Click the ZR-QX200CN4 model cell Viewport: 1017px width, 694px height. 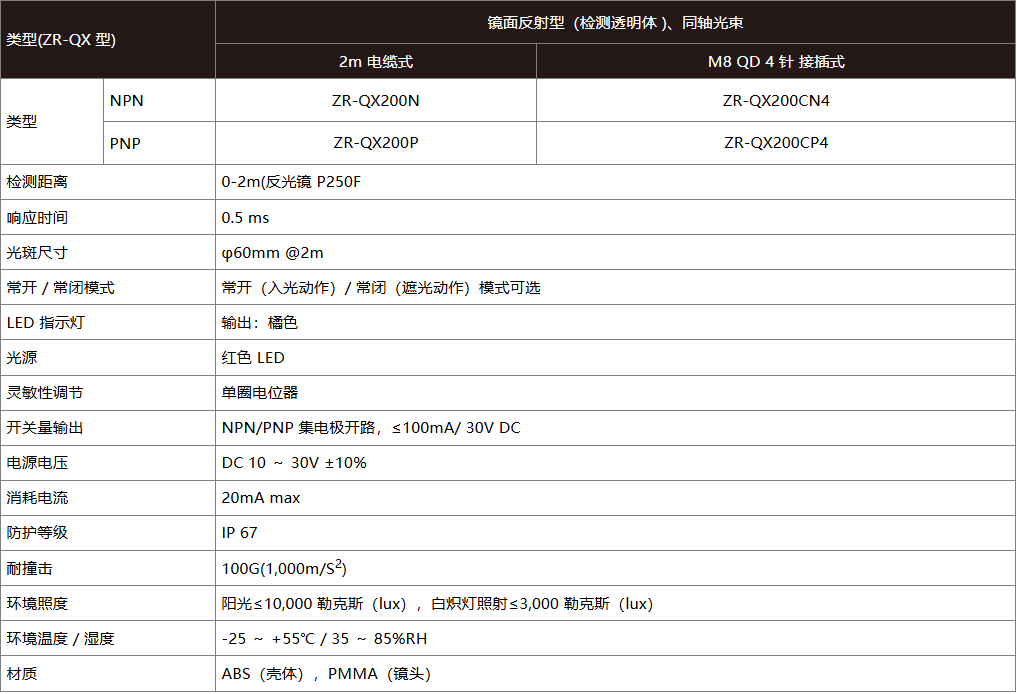click(776, 100)
